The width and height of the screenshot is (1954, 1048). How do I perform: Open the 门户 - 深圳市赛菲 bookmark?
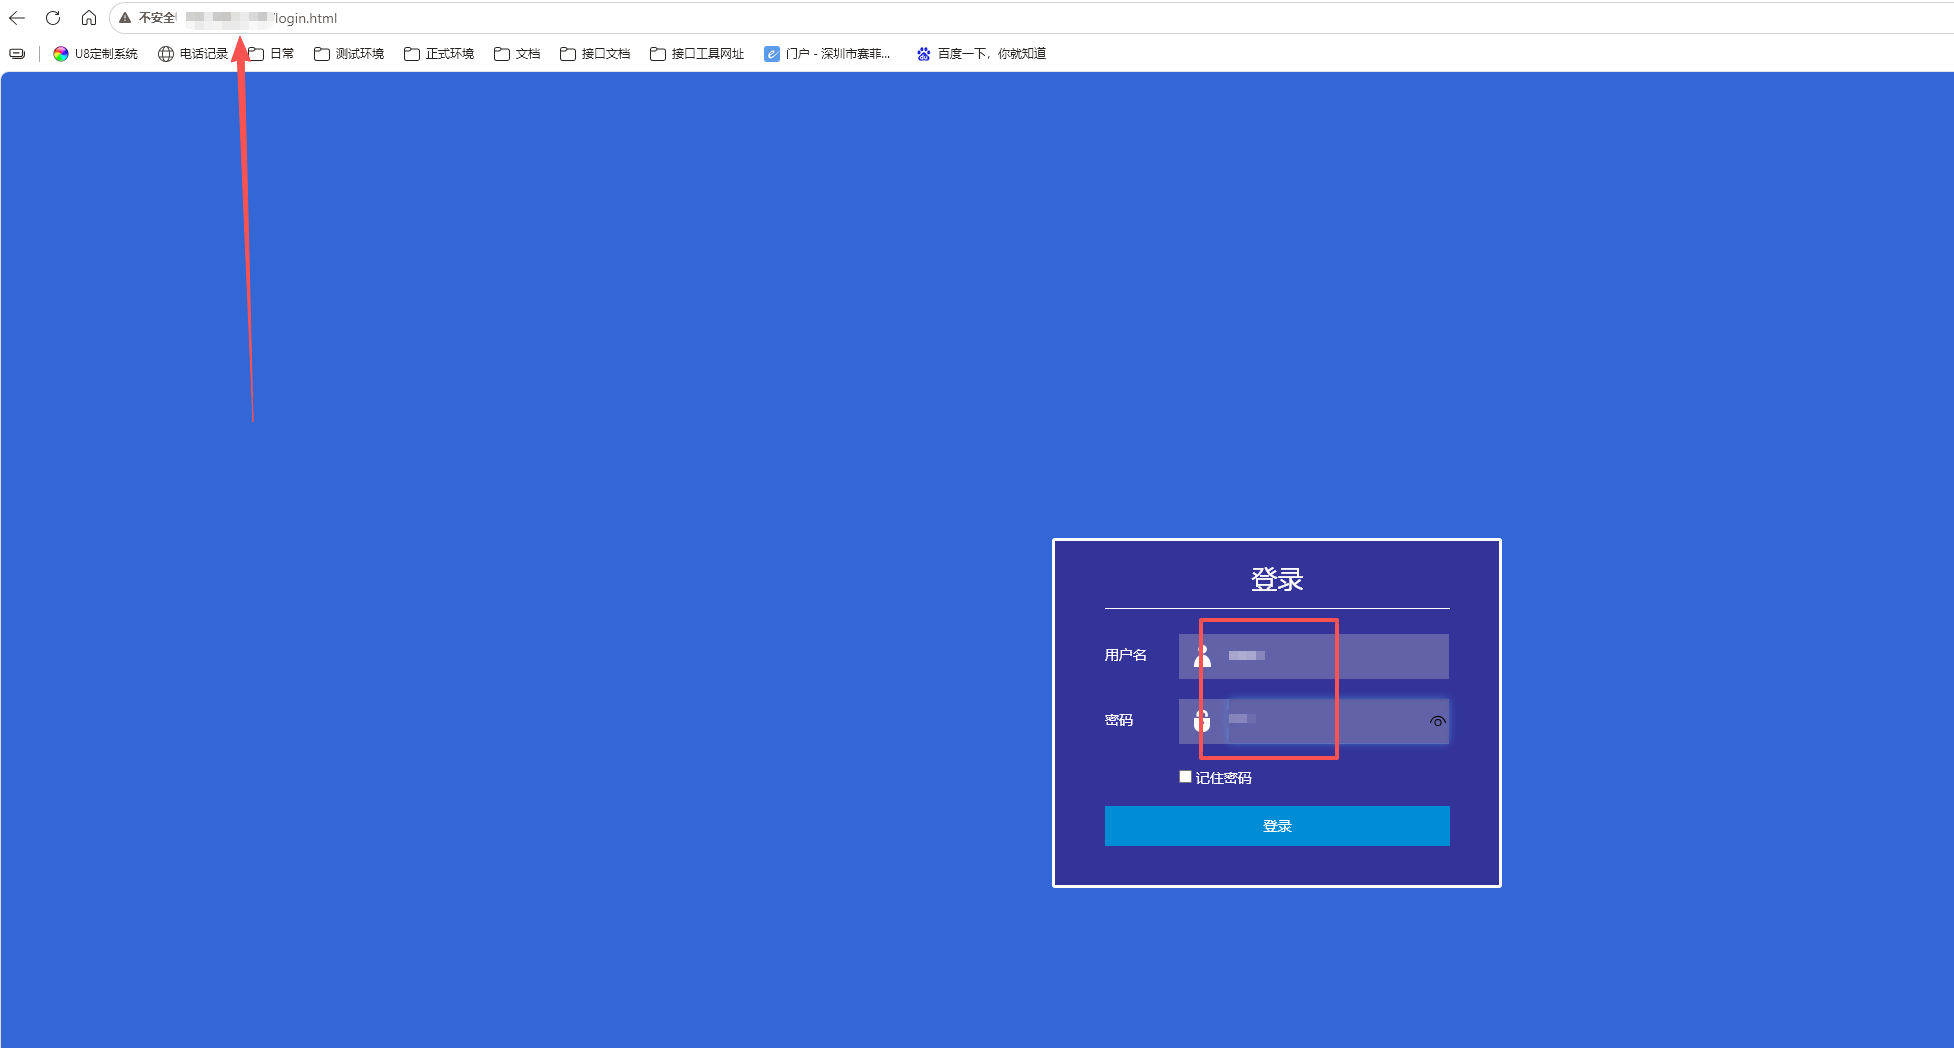coord(827,54)
